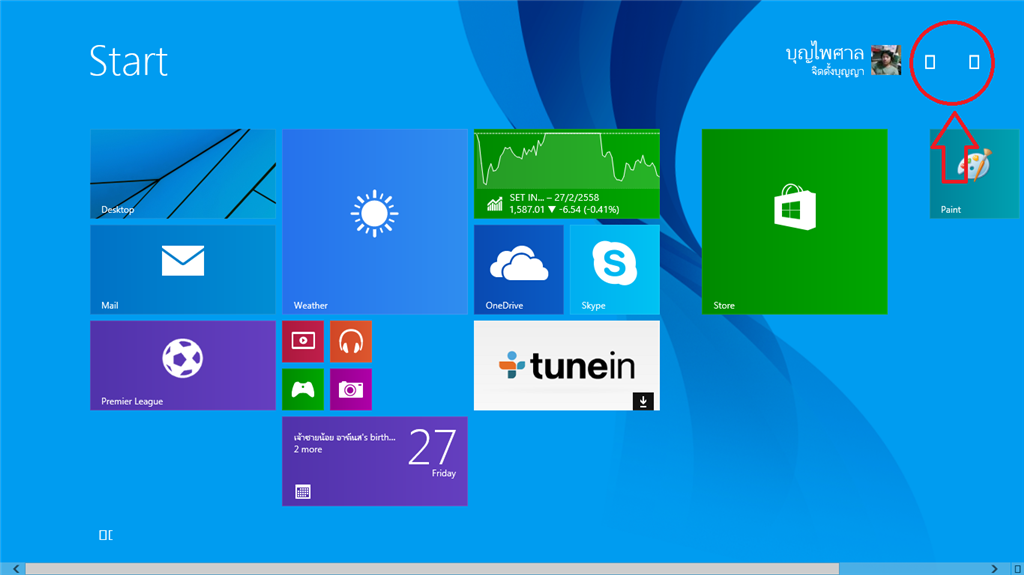
Task: Click the small calendar icon on the Calendar tile
Action: [x=303, y=492]
